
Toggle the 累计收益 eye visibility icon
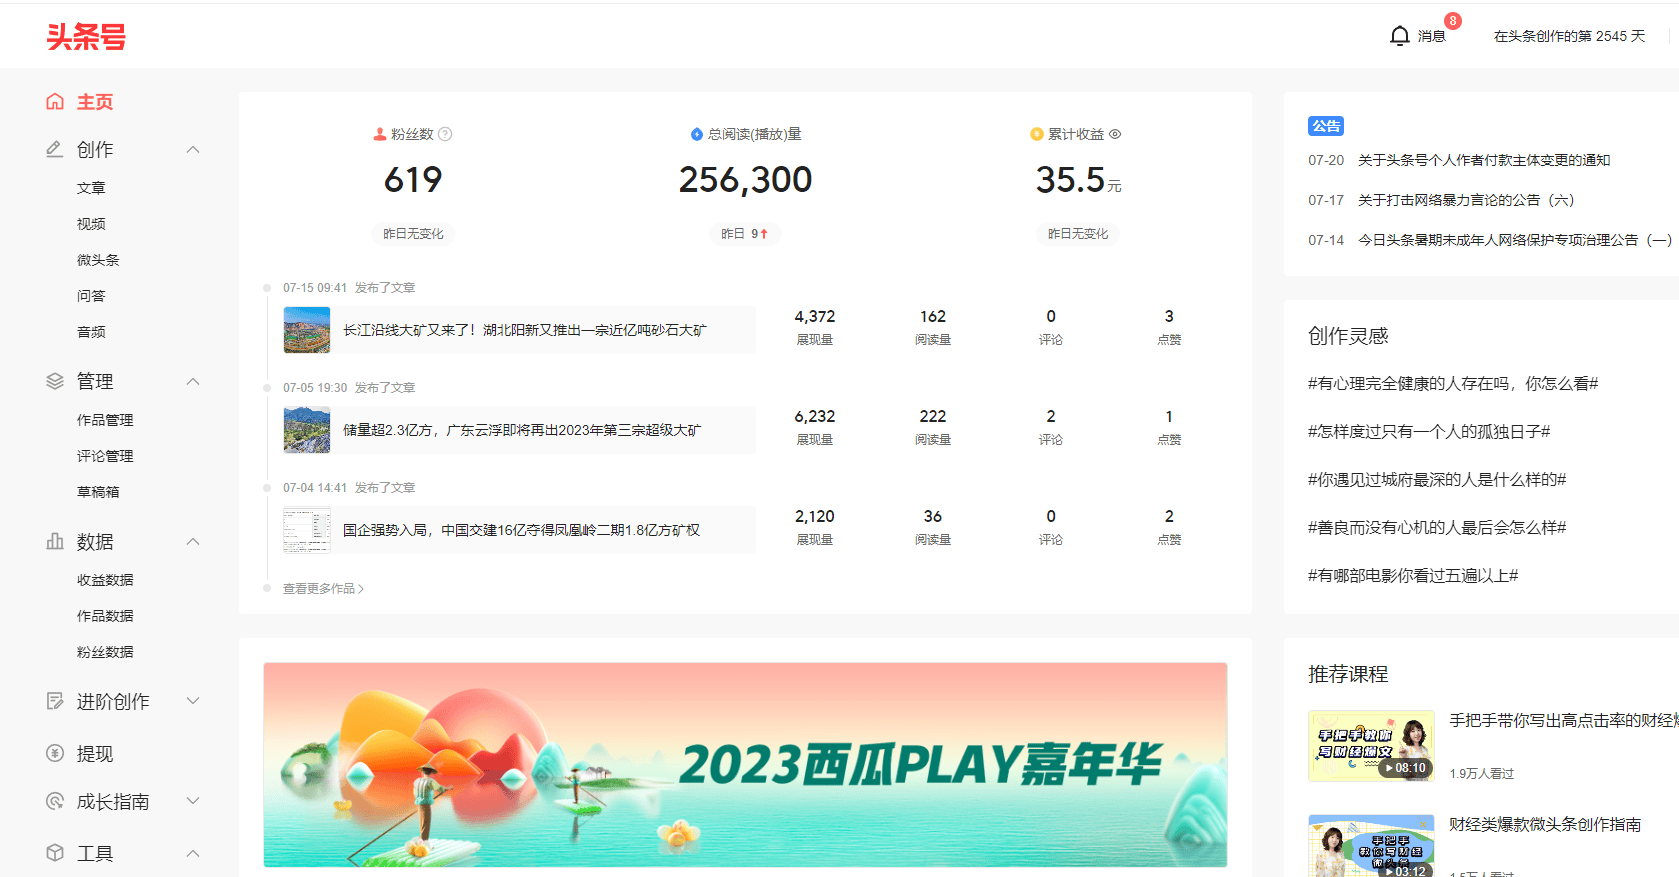[1115, 134]
